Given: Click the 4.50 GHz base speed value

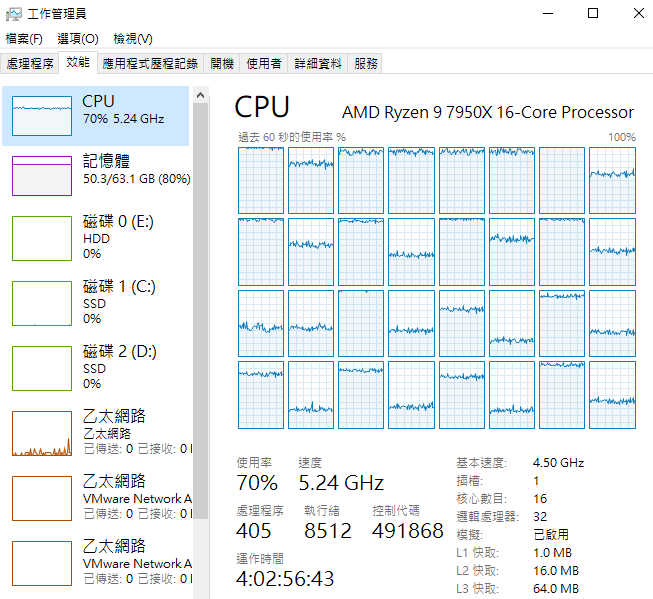Looking at the screenshot, I should (x=558, y=463).
